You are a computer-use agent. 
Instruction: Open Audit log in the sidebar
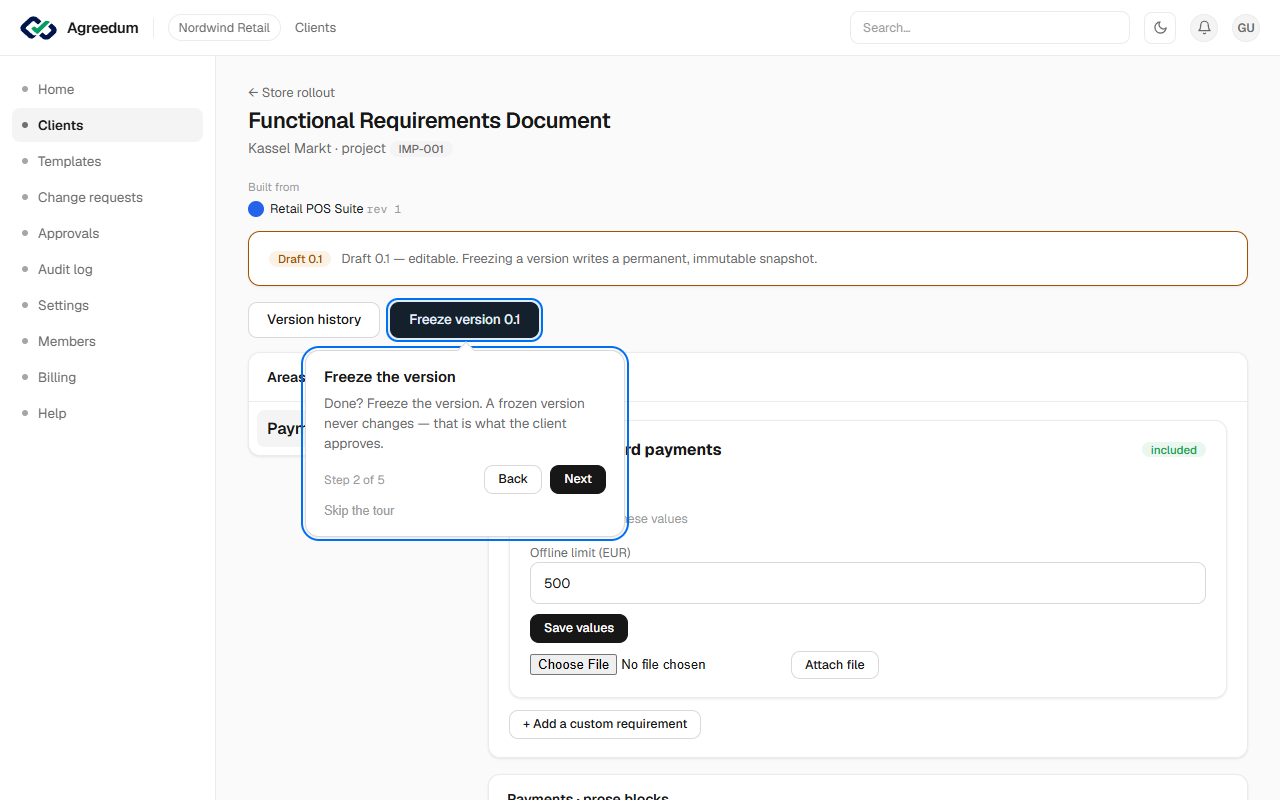[107, 269]
